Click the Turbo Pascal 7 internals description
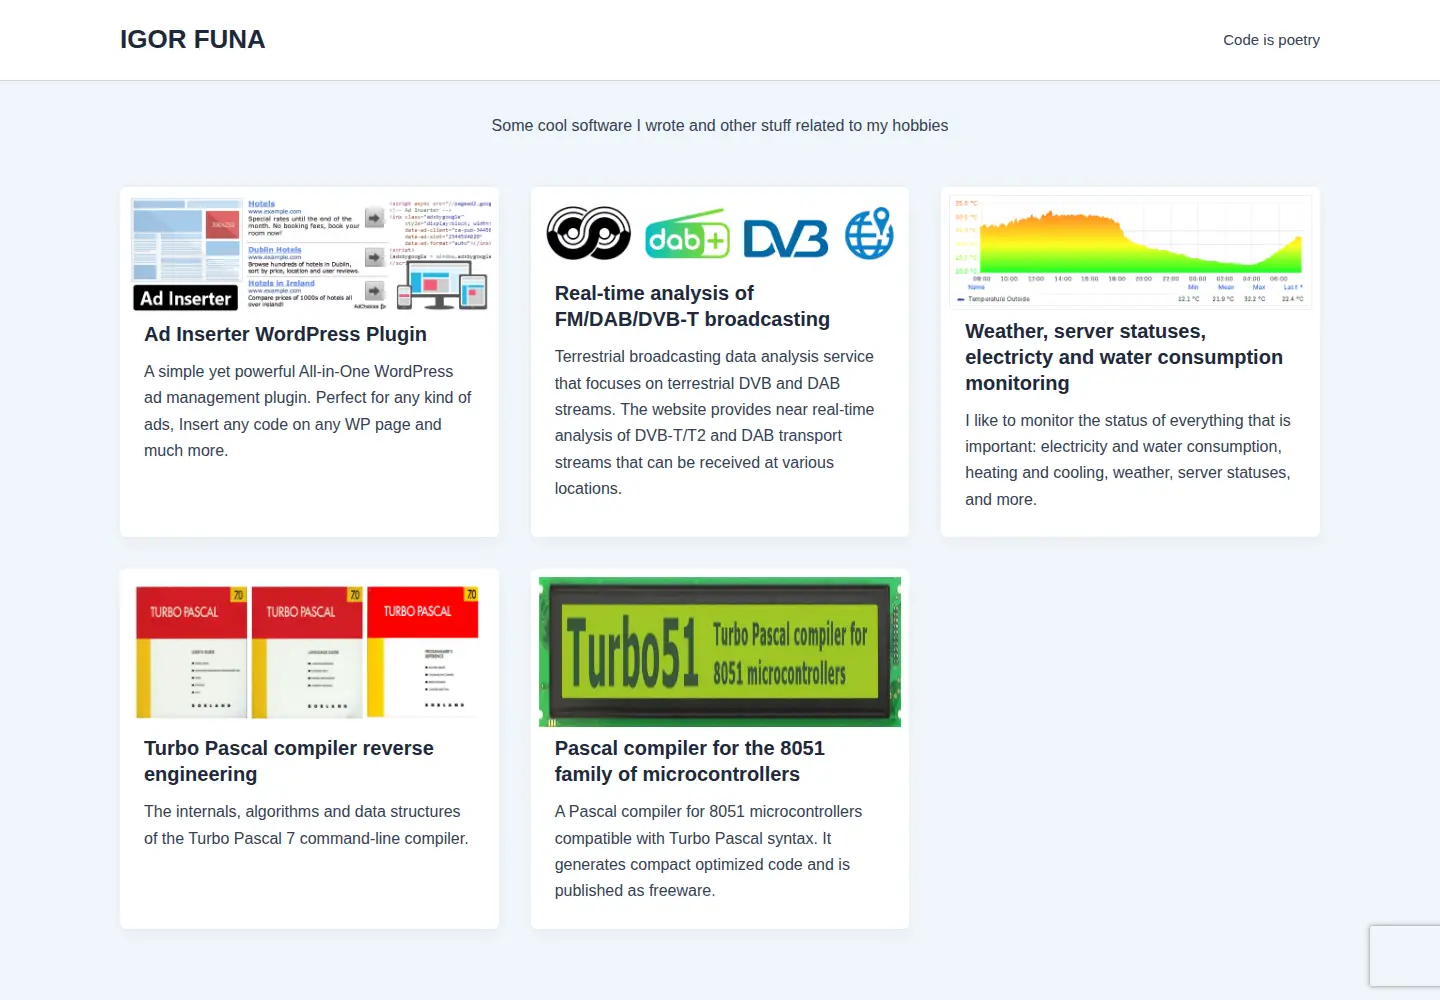 (306, 825)
